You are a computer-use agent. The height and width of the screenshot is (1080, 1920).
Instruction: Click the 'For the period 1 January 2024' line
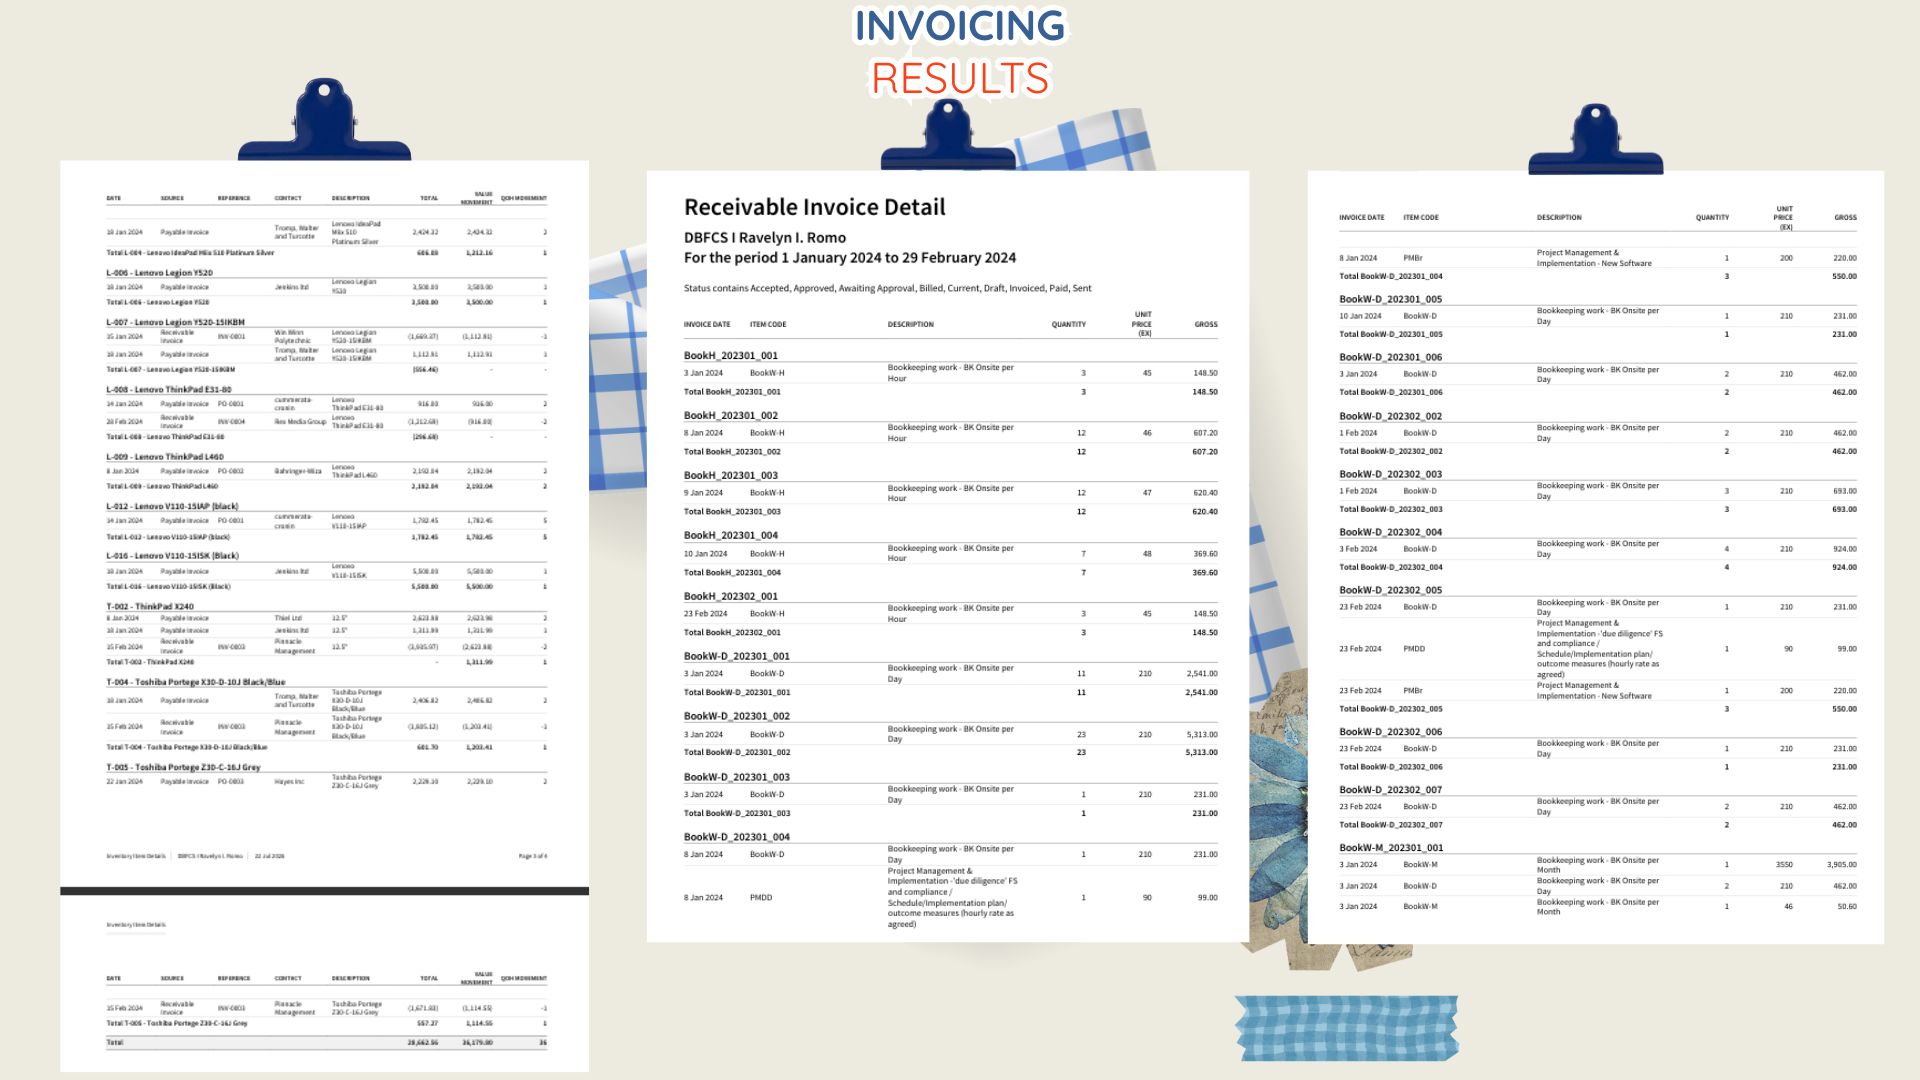coord(850,258)
